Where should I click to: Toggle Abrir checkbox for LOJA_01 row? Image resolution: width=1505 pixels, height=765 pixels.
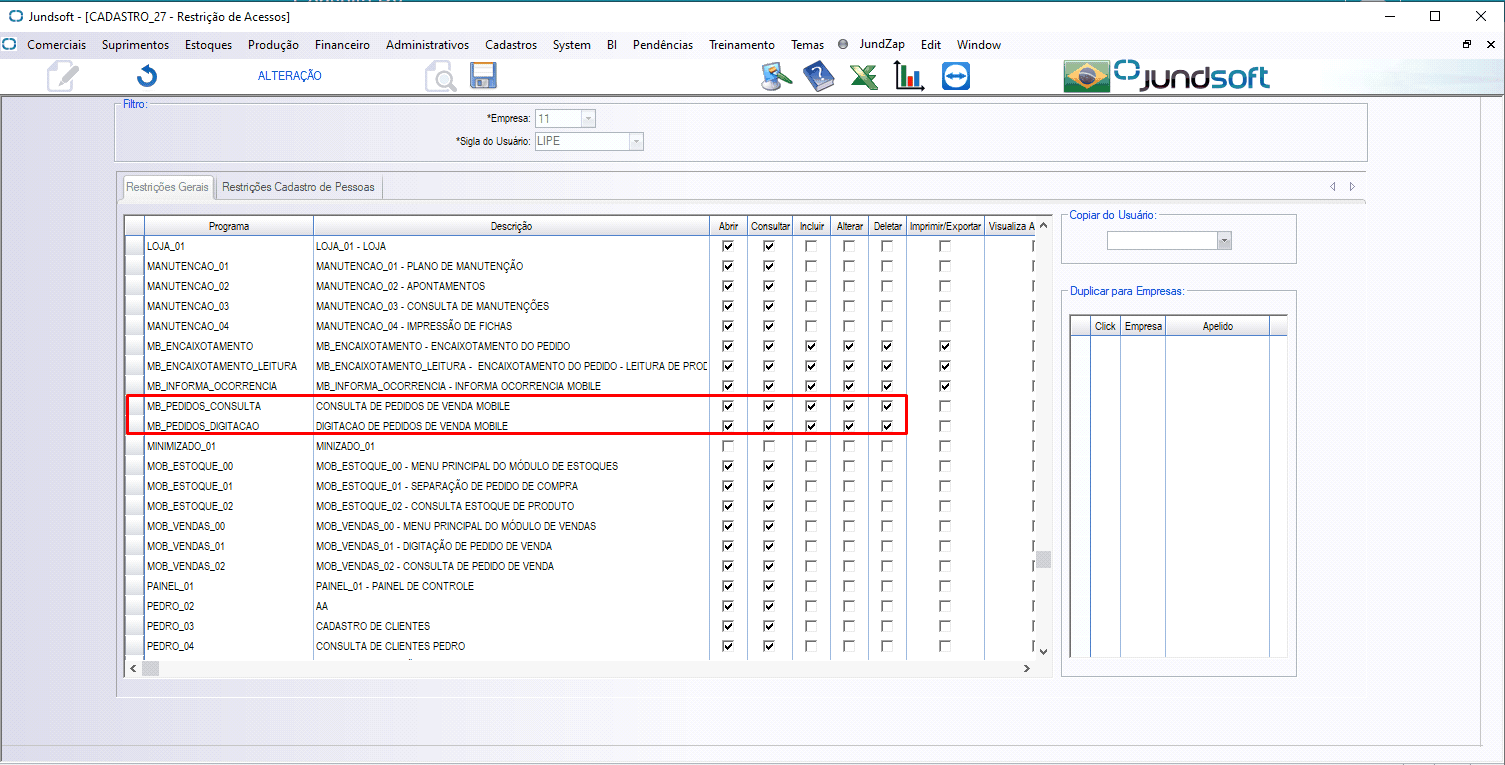point(728,246)
